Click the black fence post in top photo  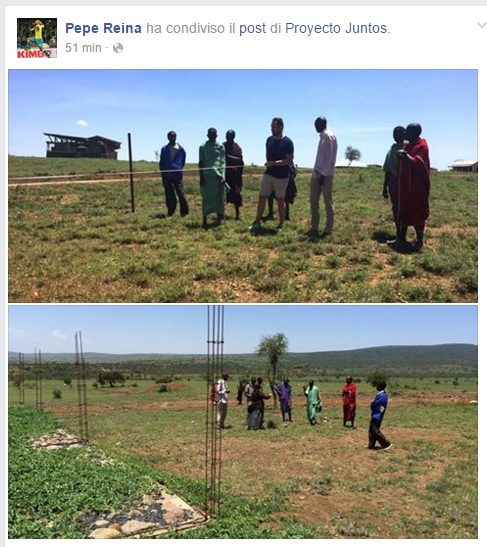click(x=131, y=173)
